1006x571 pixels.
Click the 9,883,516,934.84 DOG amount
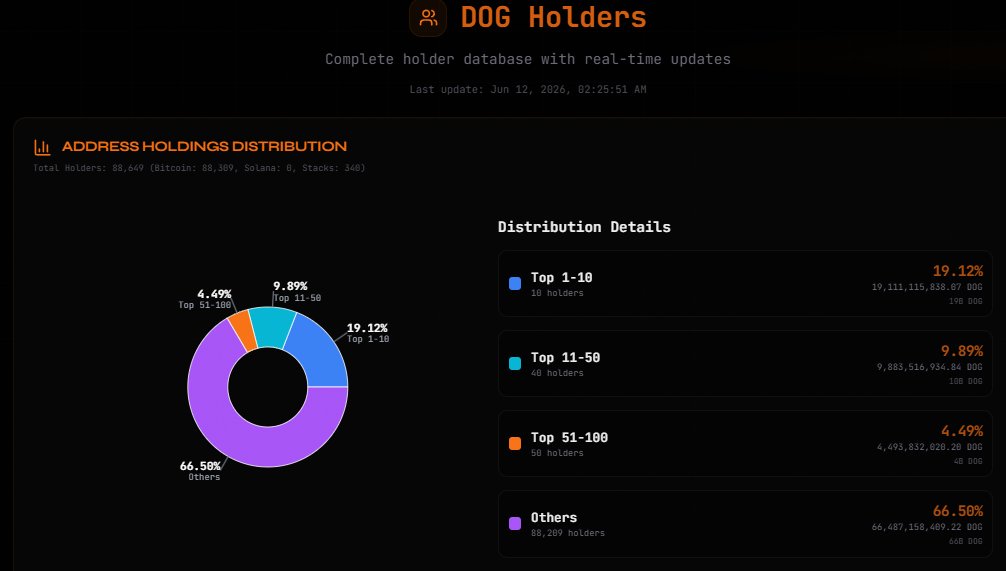929,367
